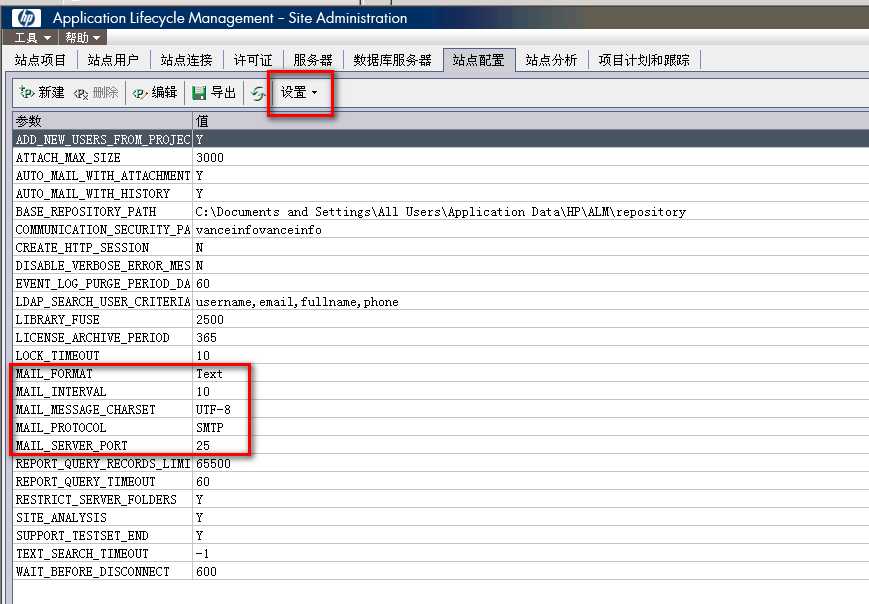The image size is (869, 604).
Task: Switch to the 站点分析 tab
Action: tap(551, 60)
